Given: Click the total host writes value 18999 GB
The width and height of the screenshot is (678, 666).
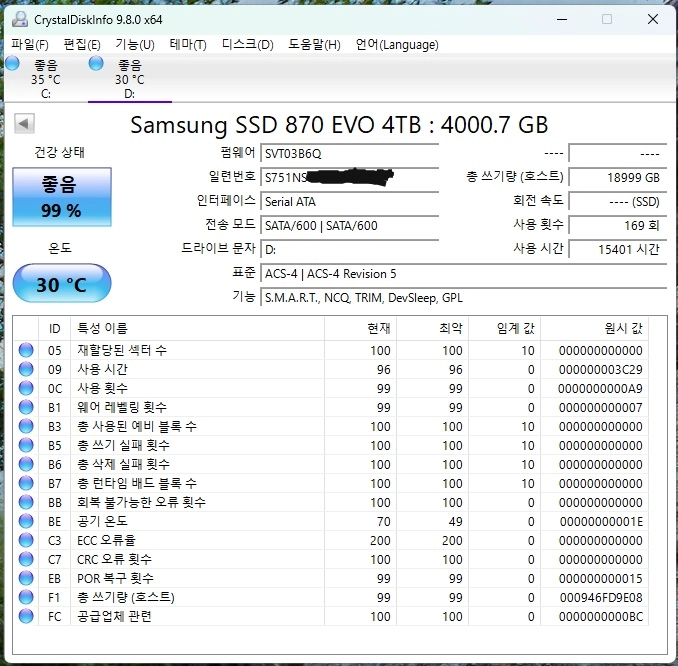Looking at the screenshot, I should (x=617, y=177).
